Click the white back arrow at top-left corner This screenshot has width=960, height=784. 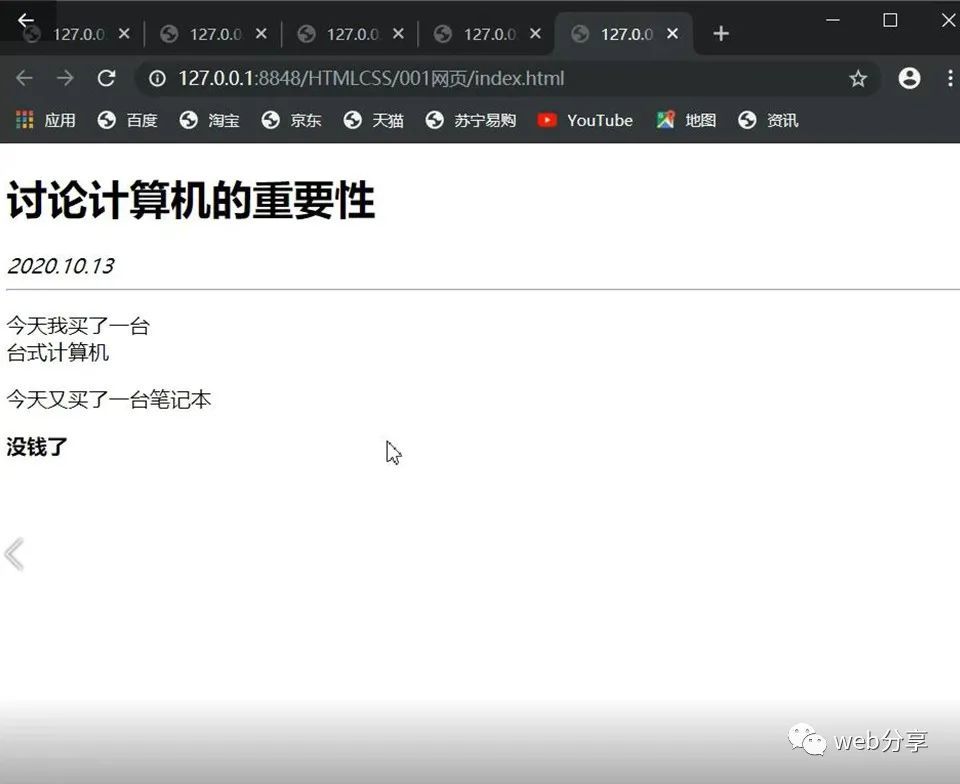[26, 20]
